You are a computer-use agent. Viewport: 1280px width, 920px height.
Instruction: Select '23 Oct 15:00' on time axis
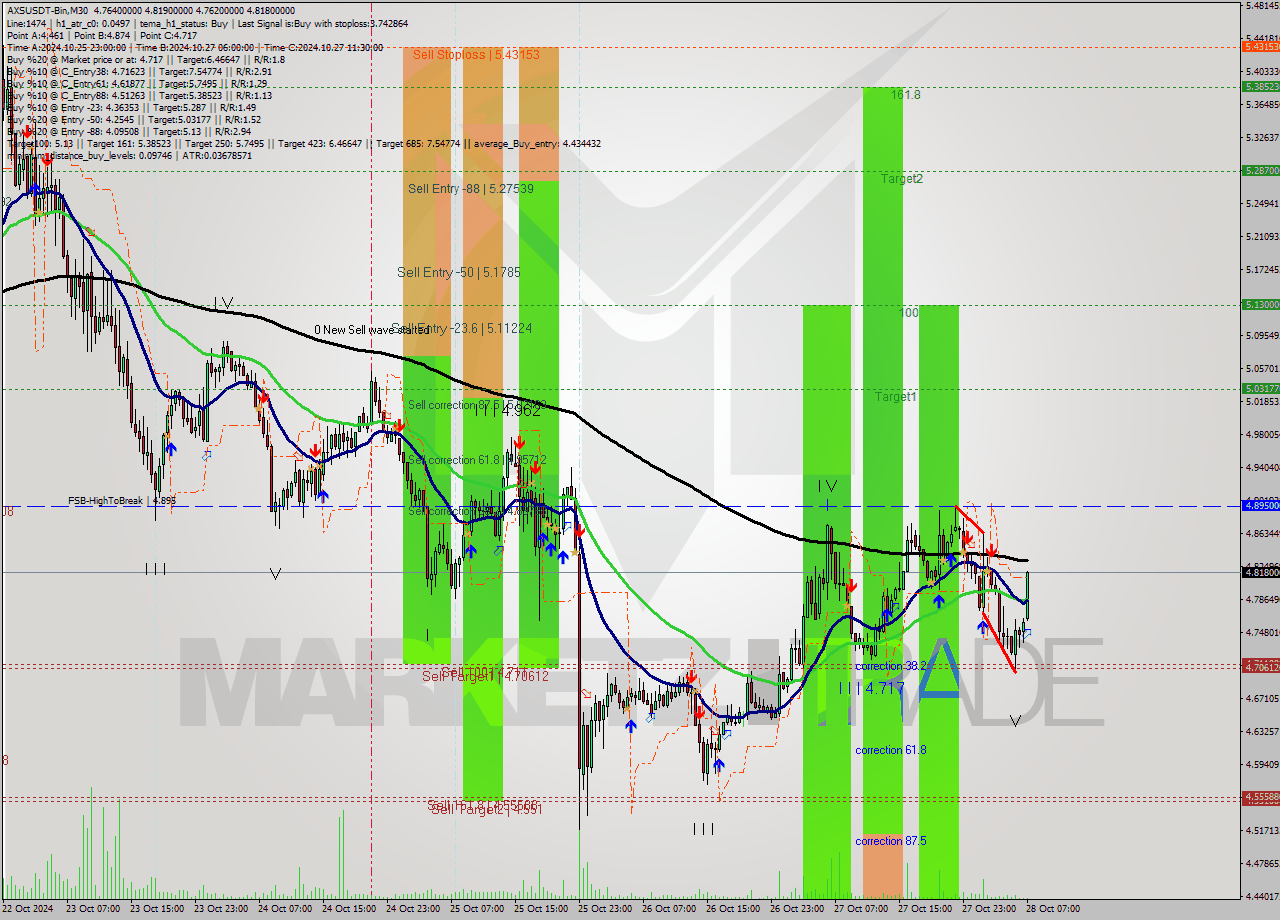[156, 909]
